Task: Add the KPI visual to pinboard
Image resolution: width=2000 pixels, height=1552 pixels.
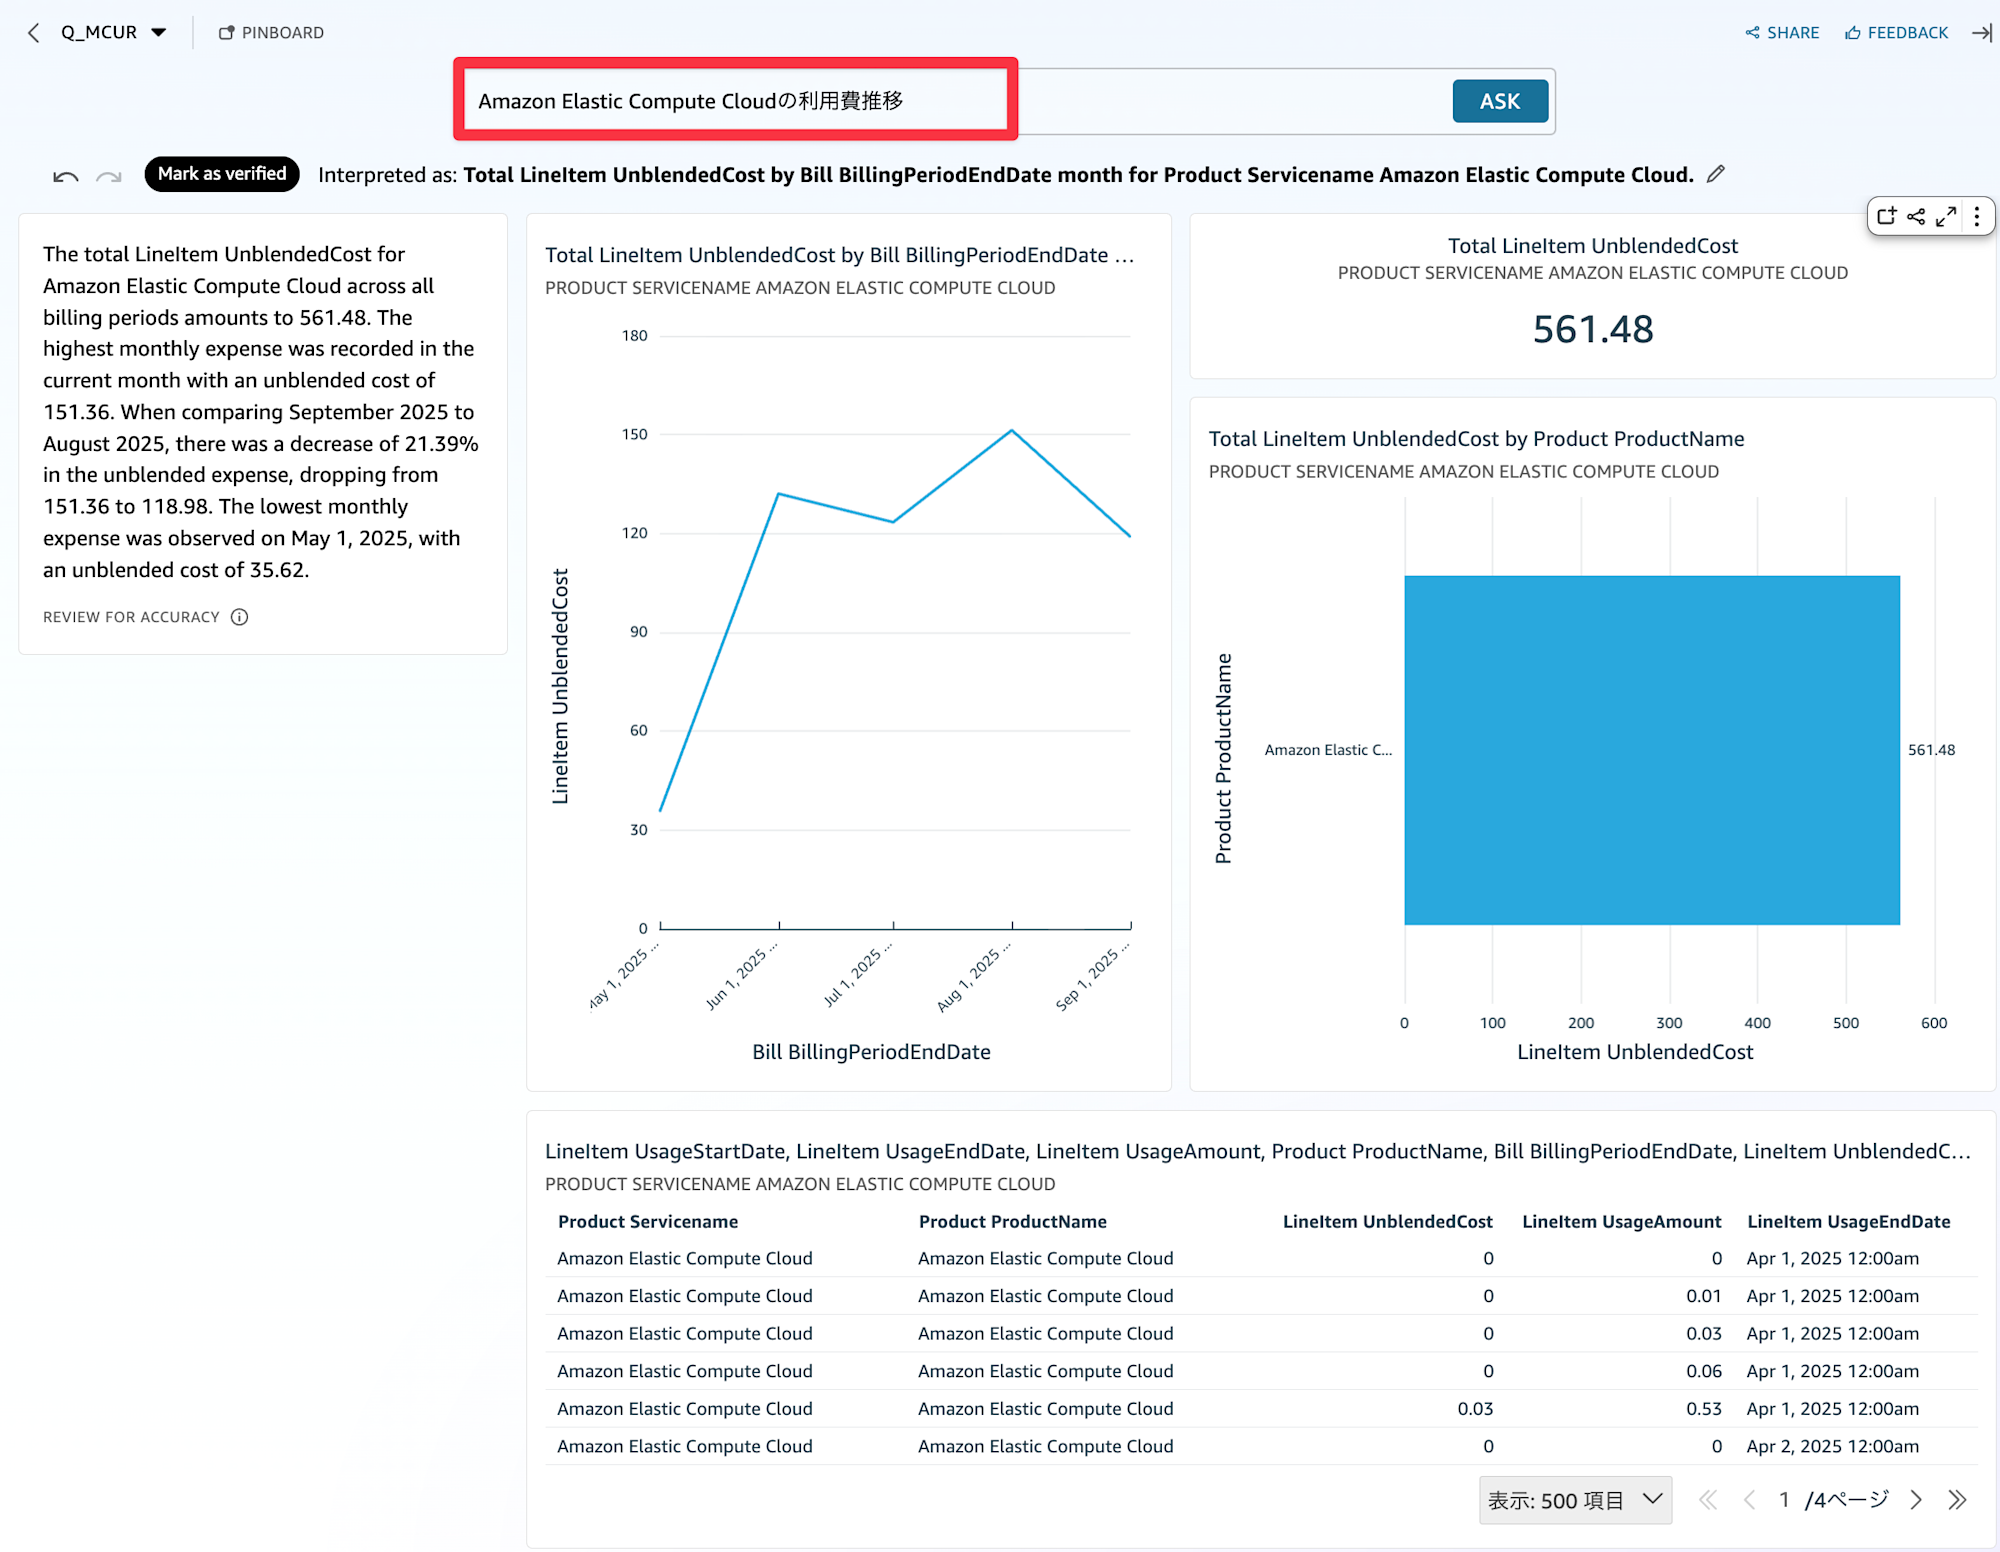Action: [x=1886, y=216]
